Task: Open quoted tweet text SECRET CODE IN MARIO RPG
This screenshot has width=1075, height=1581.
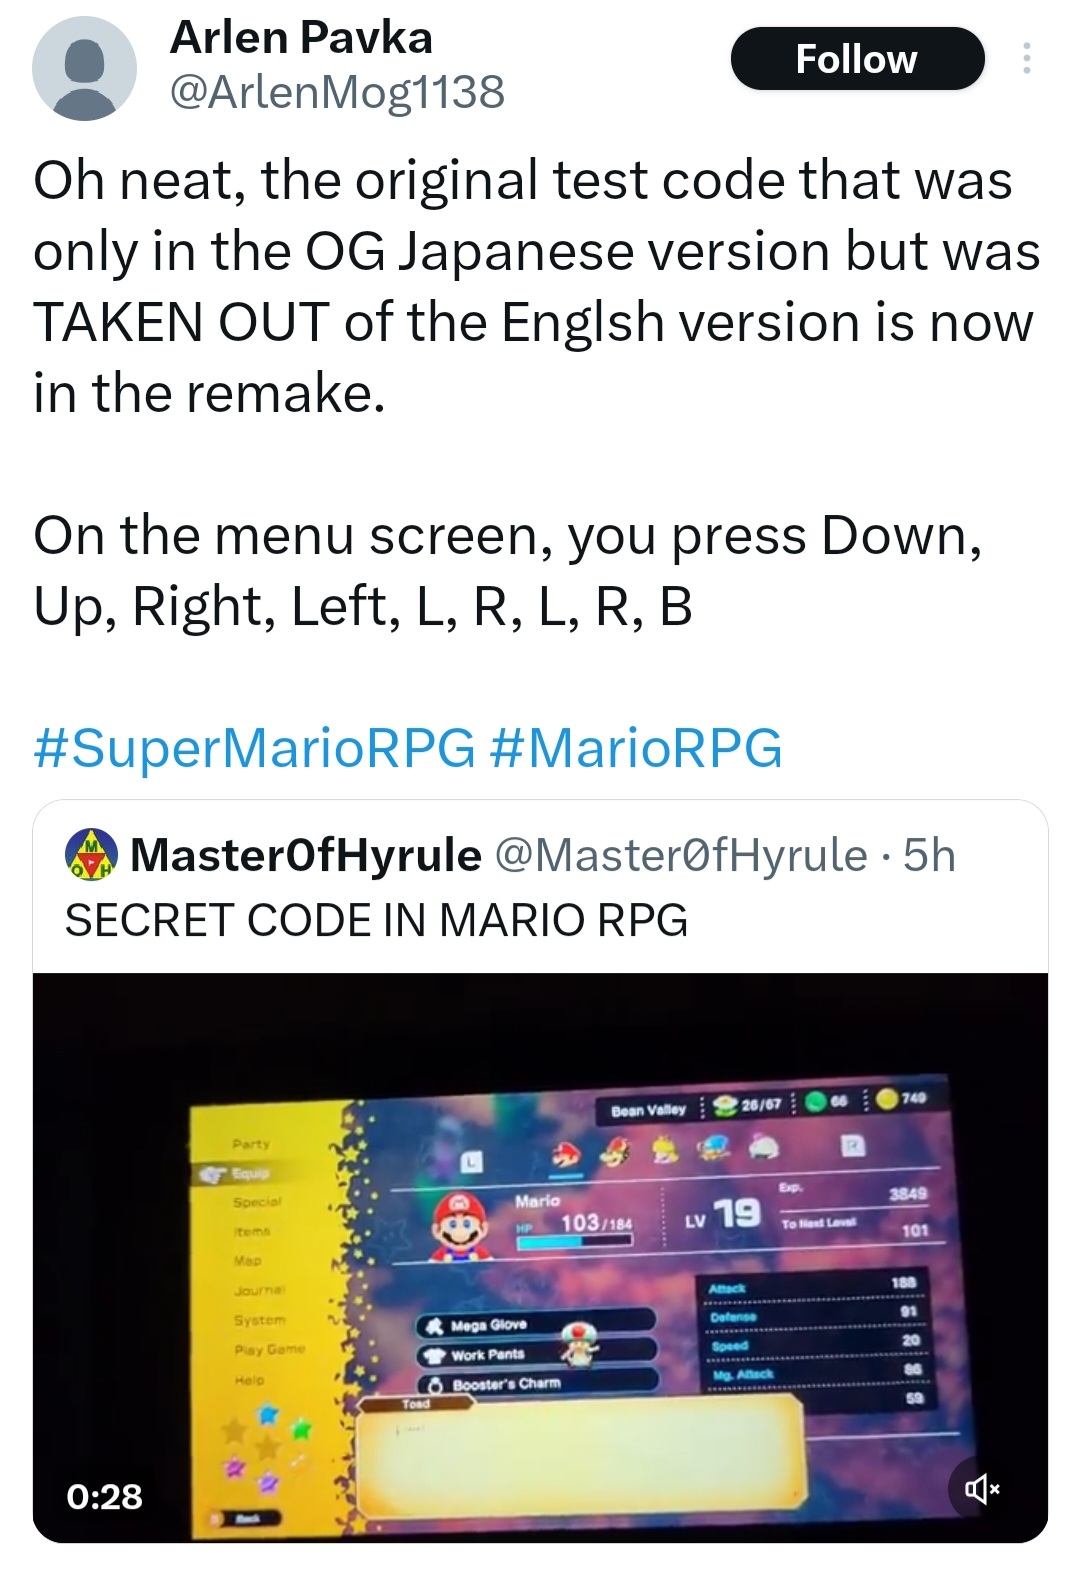Action: click(x=376, y=920)
